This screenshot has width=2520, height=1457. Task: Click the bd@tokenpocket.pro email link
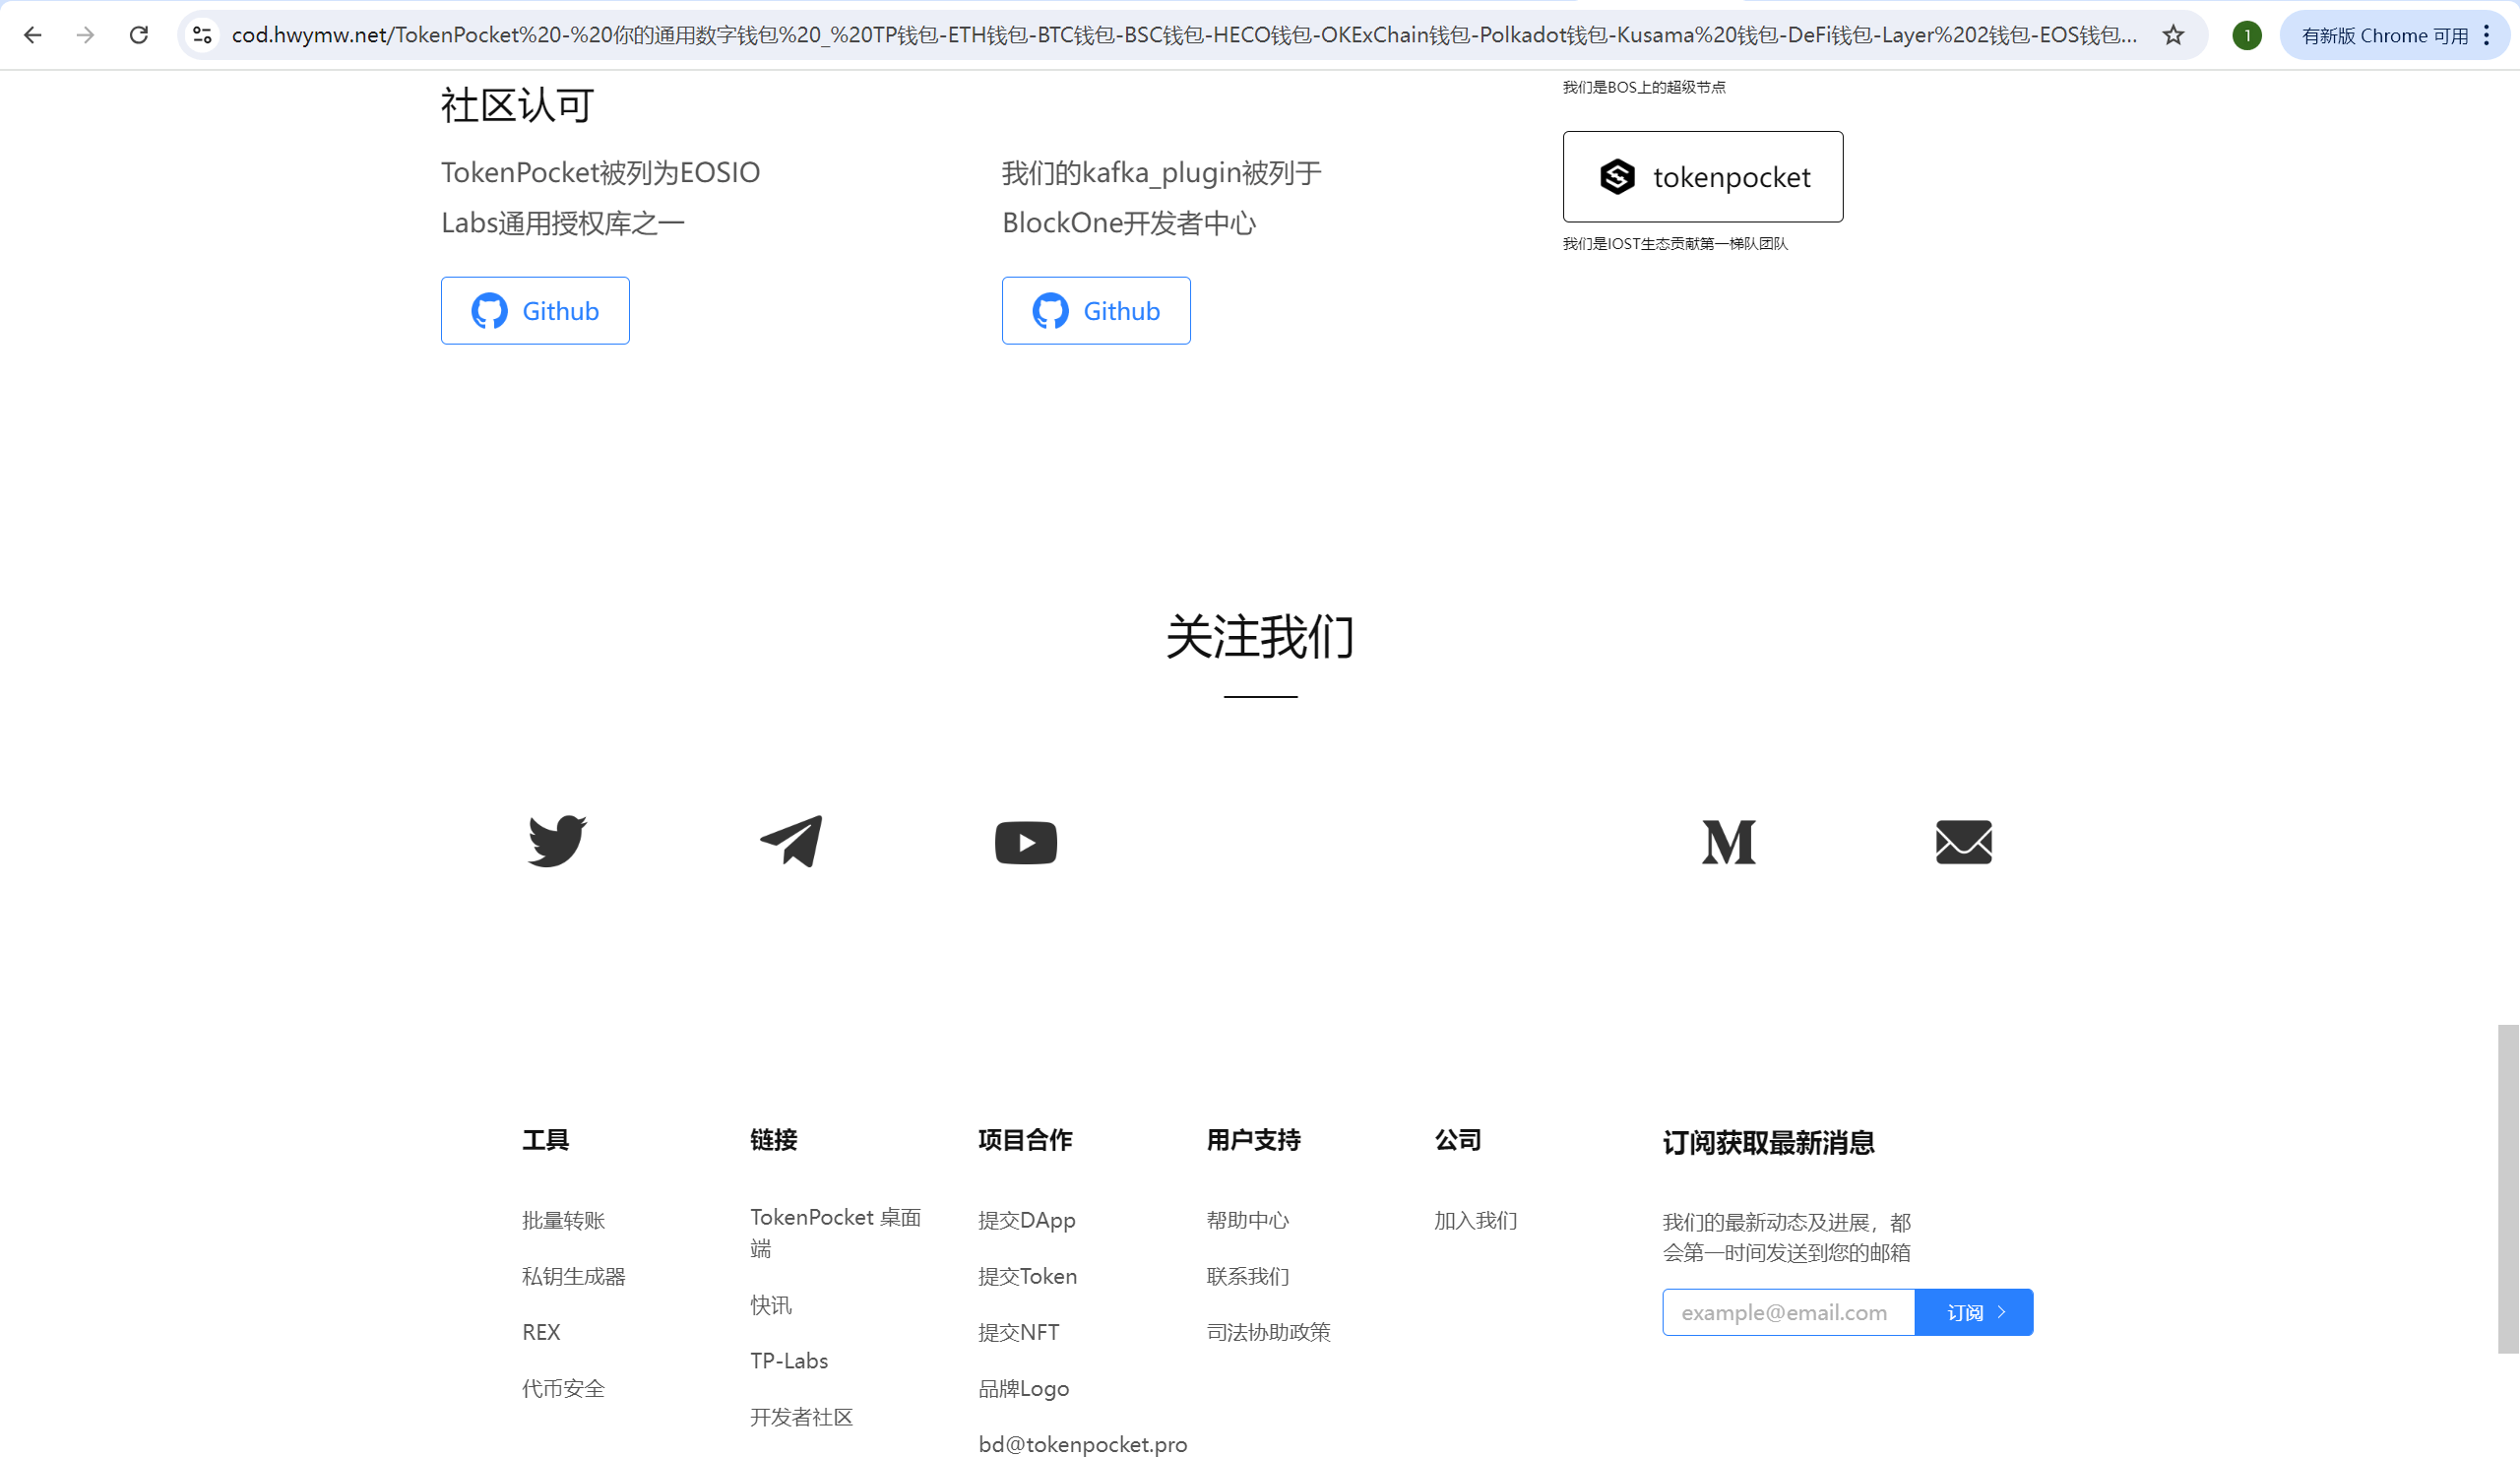1082,1443
